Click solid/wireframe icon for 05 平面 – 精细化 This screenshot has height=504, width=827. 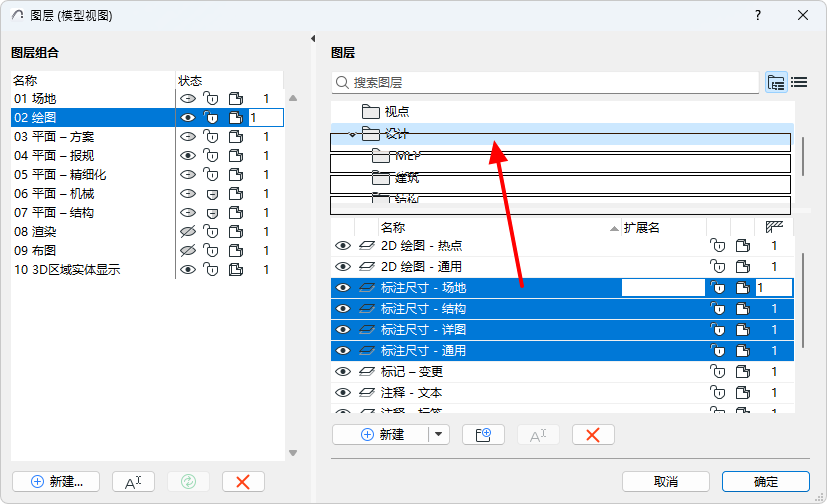pyautogui.click(x=236, y=175)
